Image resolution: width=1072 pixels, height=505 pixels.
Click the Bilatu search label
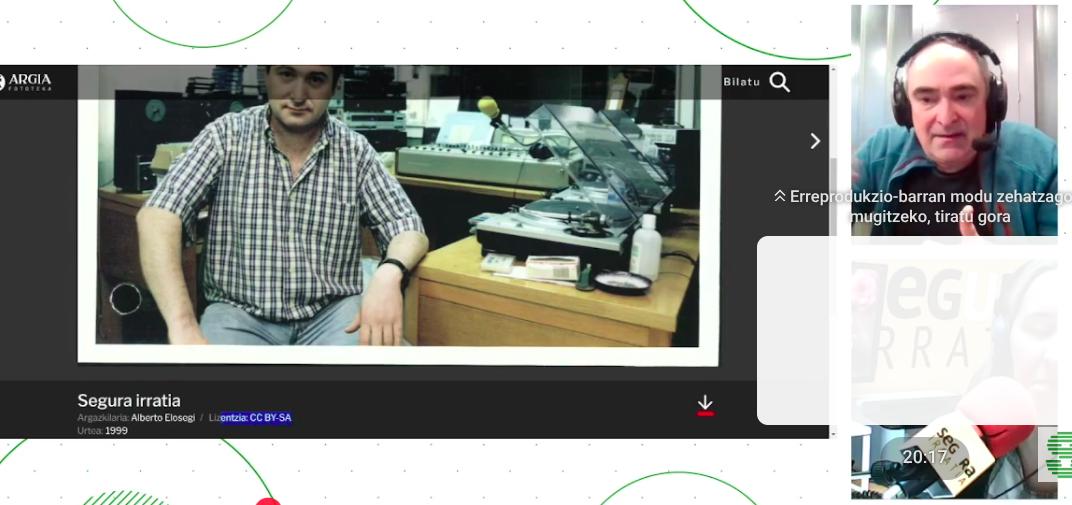pos(741,82)
